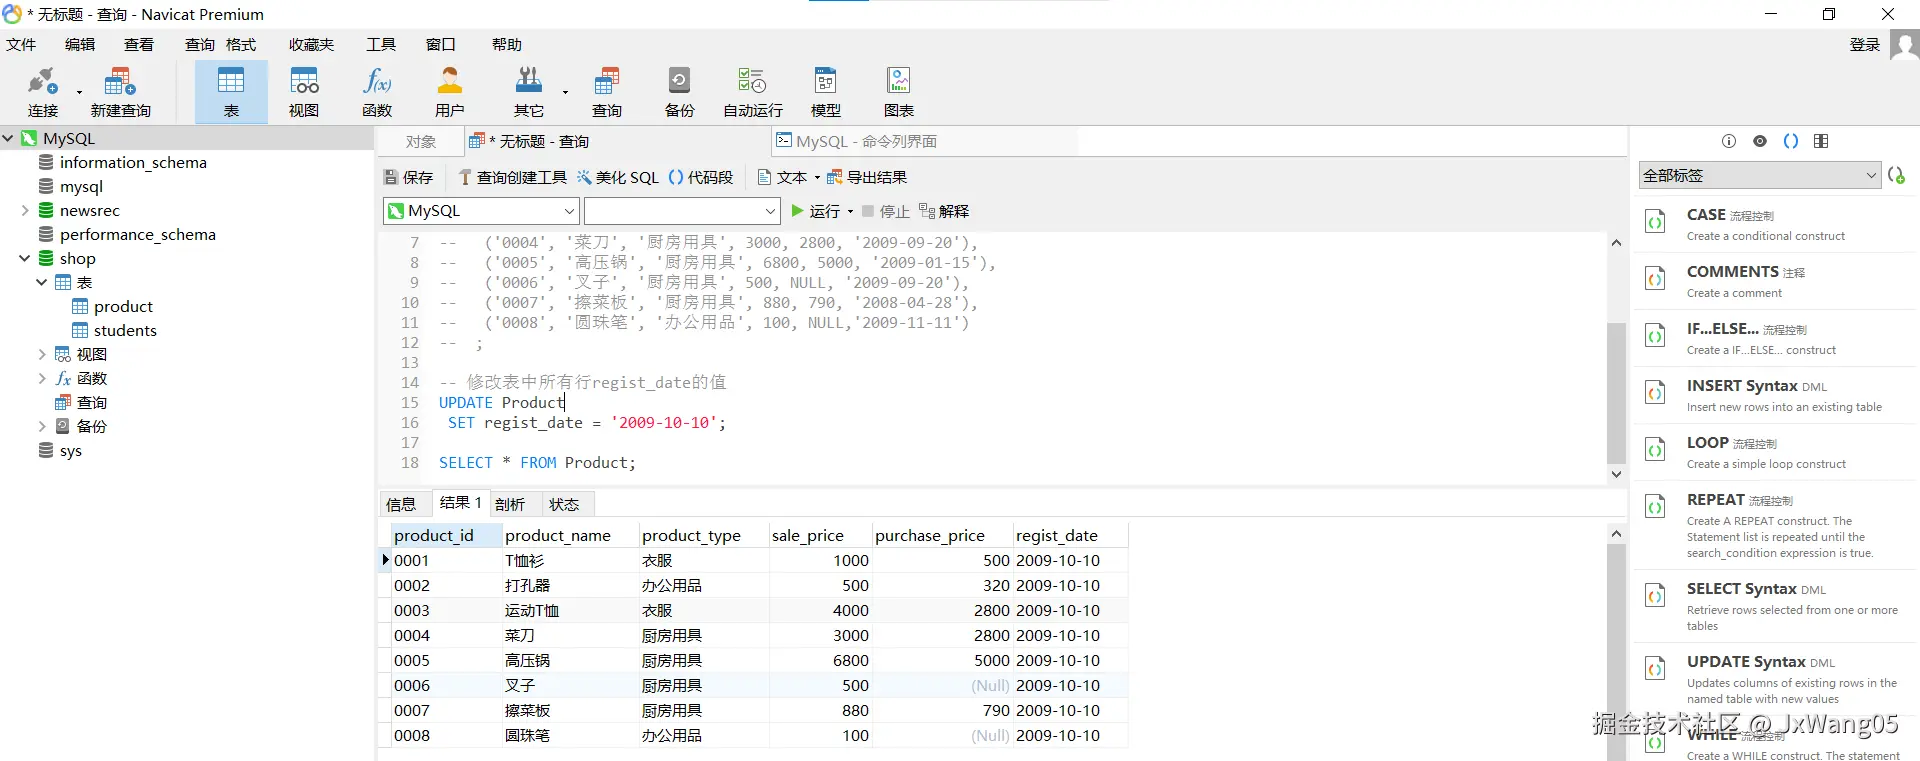Click 美化 SQL beautify button
The height and width of the screenshot is (761, 1920).
617,177
